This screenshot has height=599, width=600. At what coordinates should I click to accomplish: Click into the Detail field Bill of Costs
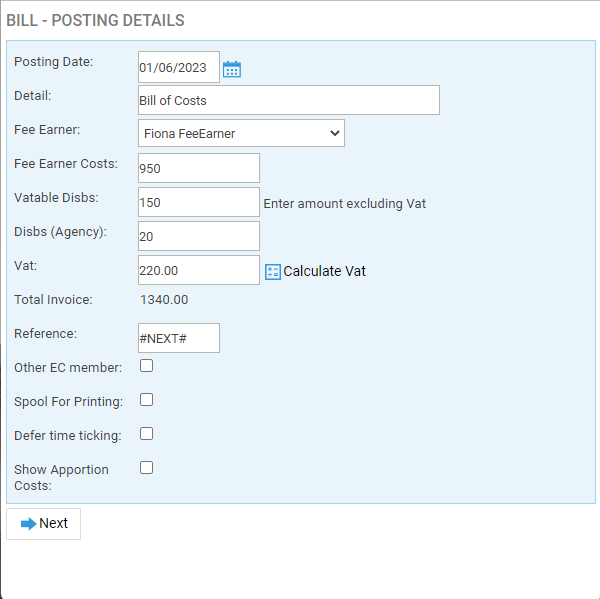(x=289, y=100)
